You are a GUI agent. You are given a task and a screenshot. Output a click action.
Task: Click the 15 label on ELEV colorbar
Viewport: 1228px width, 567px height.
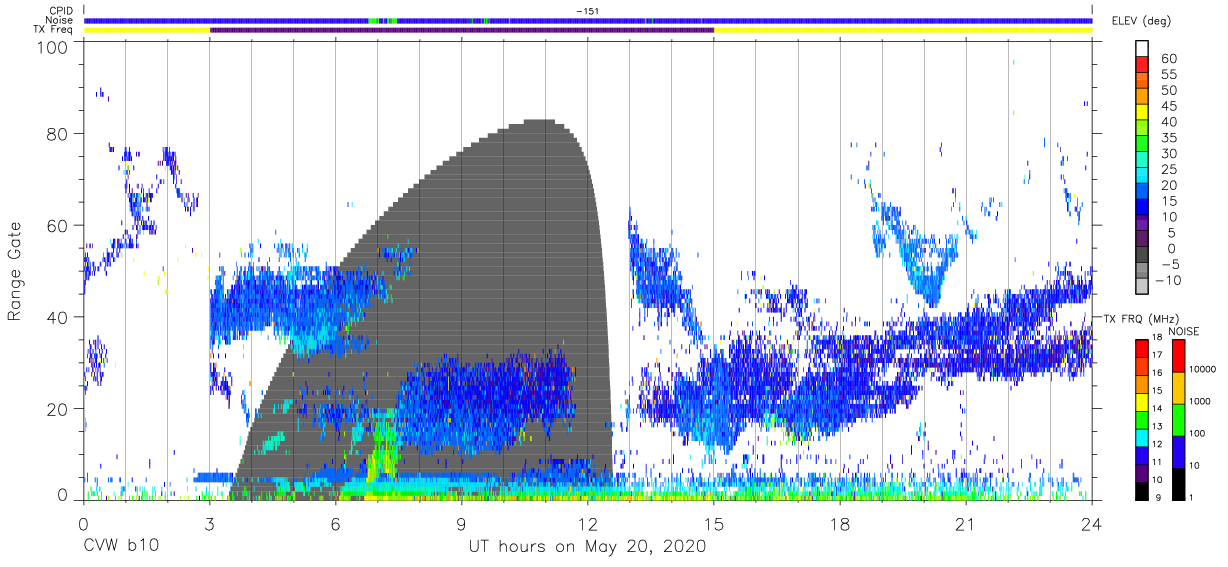click(x=1168, y=201)
